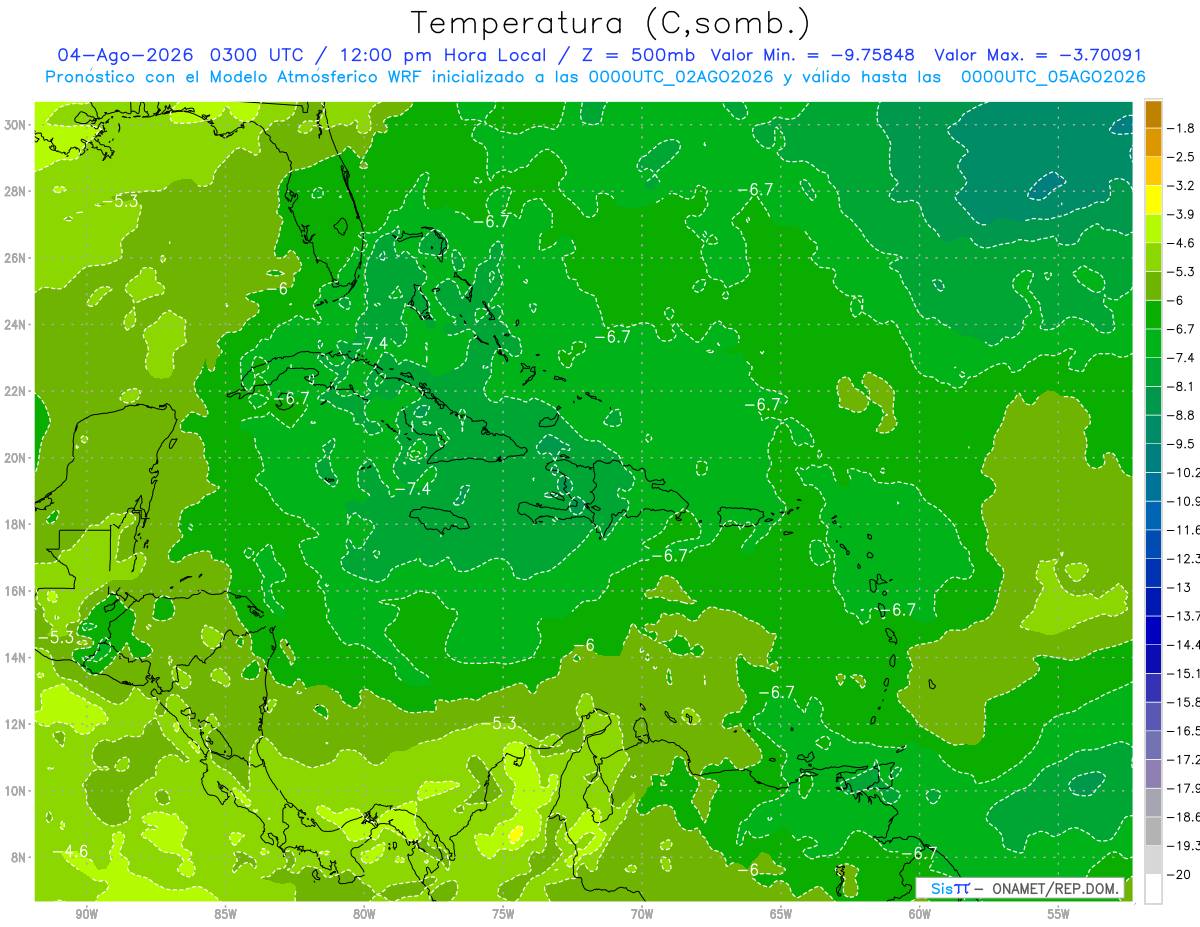Click the '20N' latitude label

coord(16,458)
